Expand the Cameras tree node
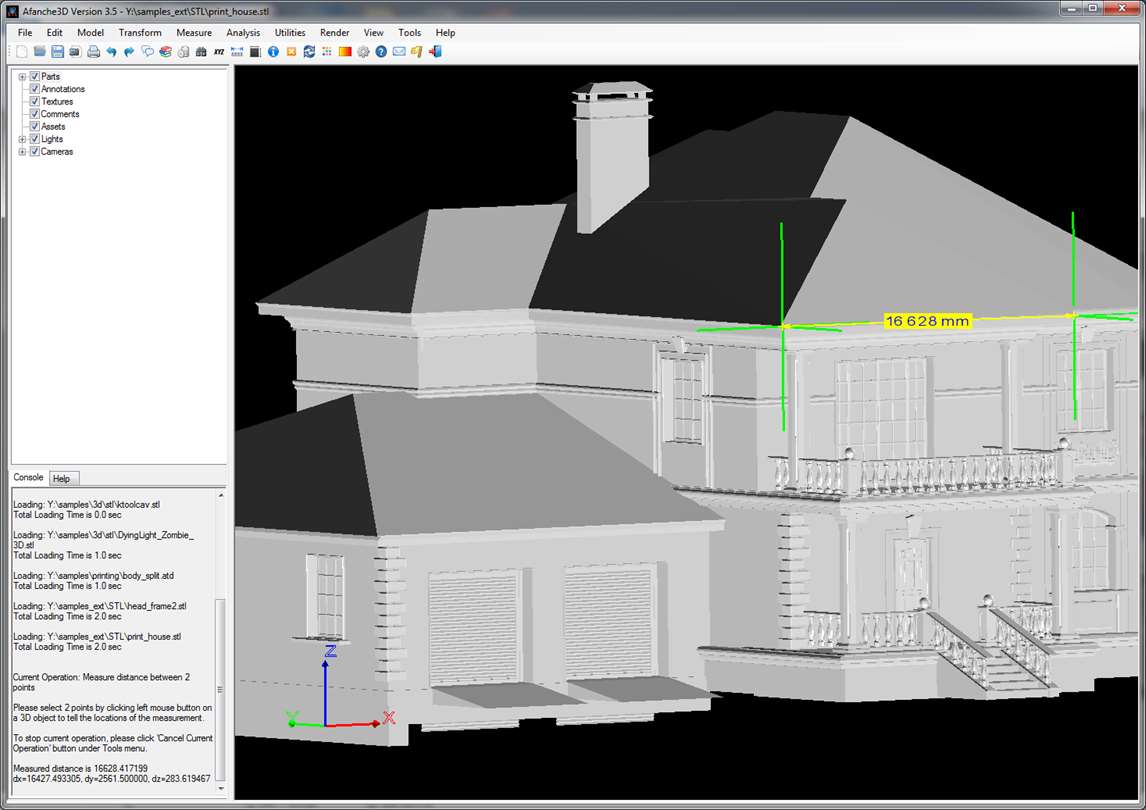Viewport: 1146px width, 810px height. click(22, 151)
